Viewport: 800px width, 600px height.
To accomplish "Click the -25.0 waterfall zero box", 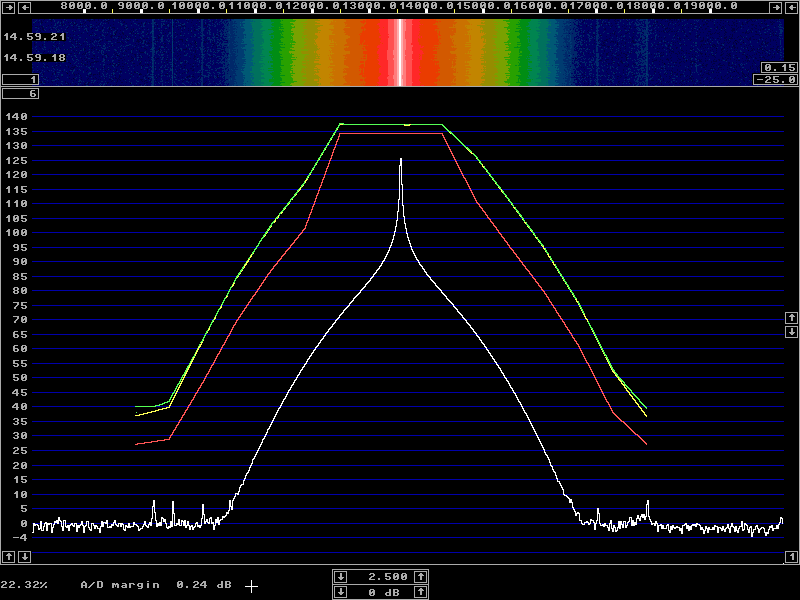I will tap(776, 80).
